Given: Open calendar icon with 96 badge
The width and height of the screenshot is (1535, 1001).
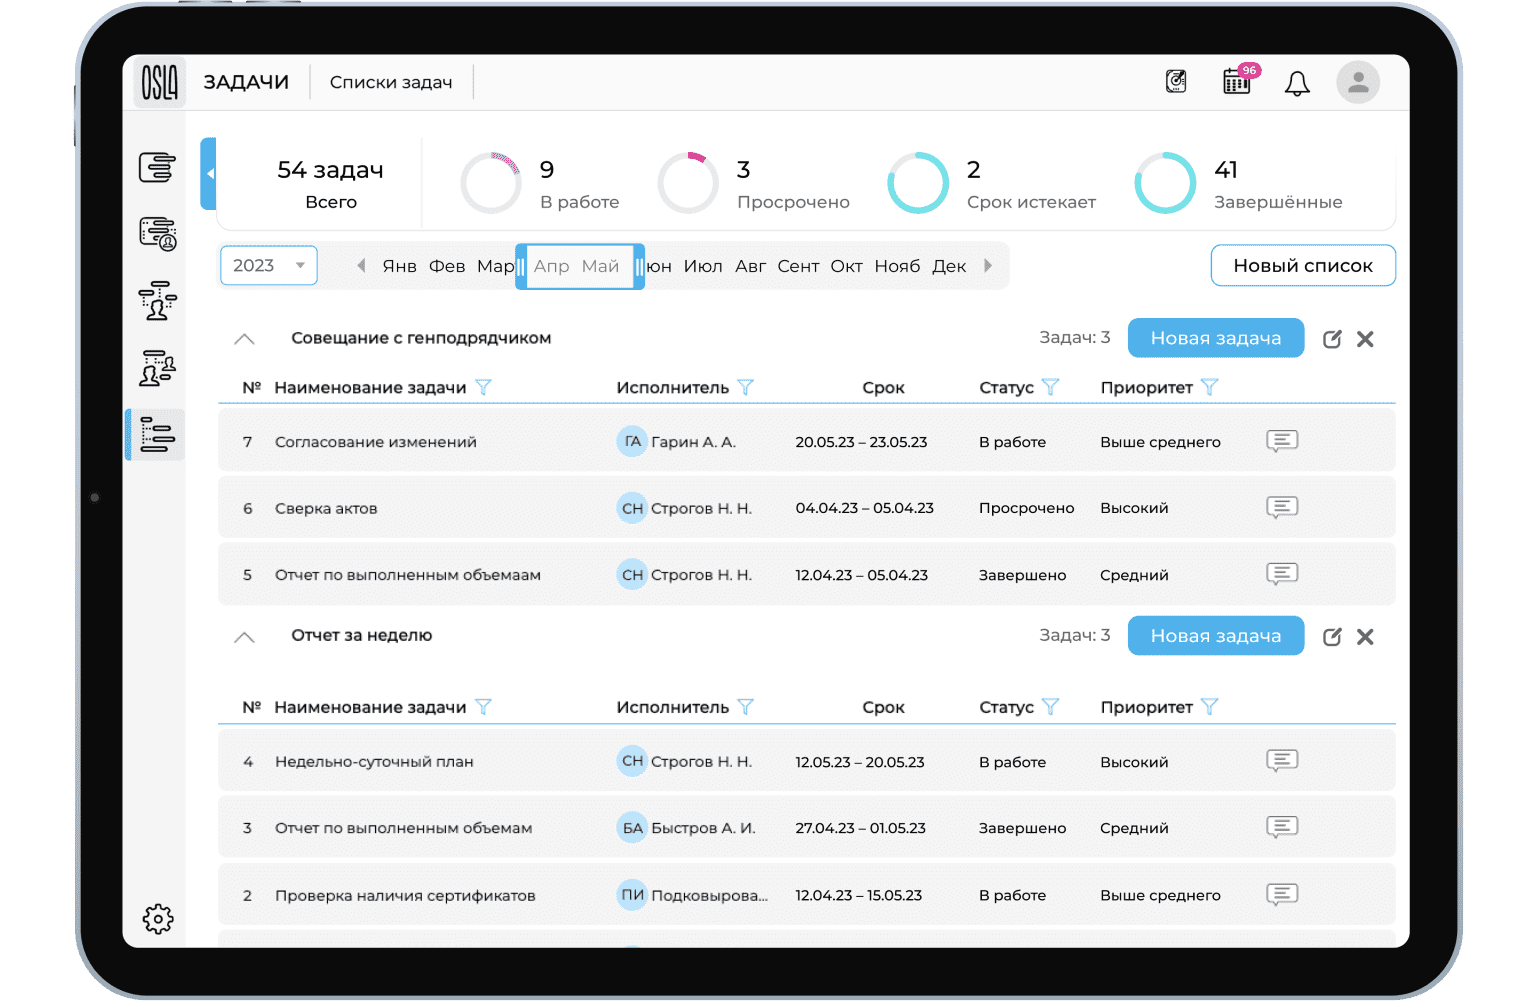Looking at the screenshot, I should 1237,82.
